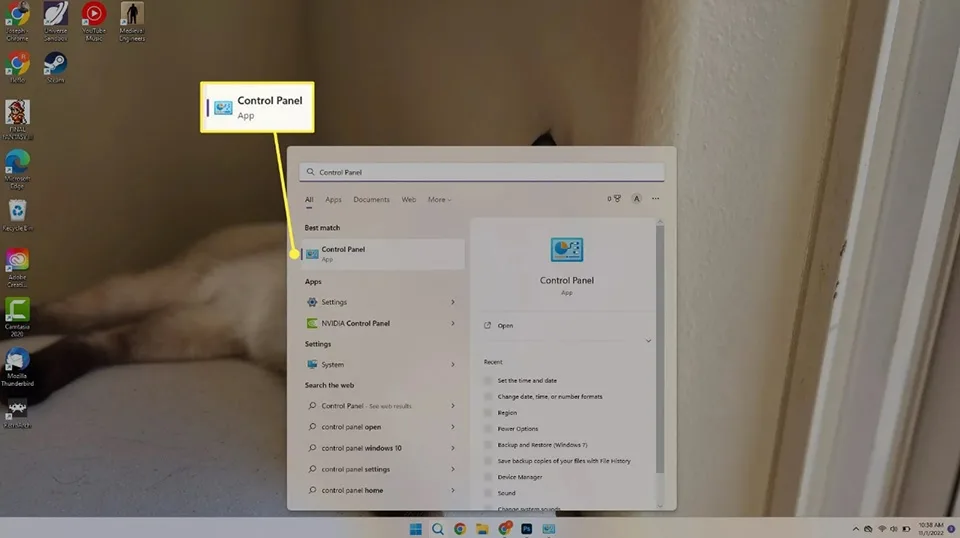Switch to the Apps search tab

tap(333, 200)
